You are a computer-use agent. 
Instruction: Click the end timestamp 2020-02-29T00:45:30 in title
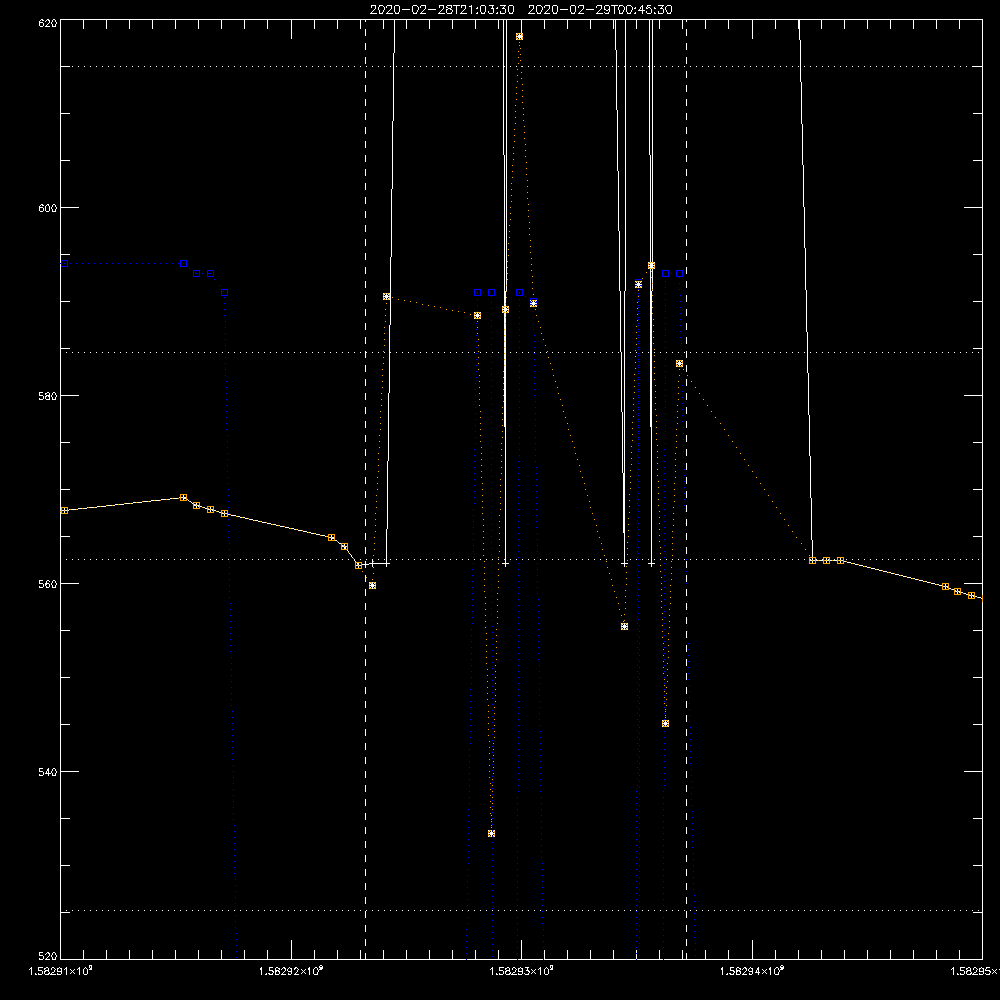[x=600, y=10]
